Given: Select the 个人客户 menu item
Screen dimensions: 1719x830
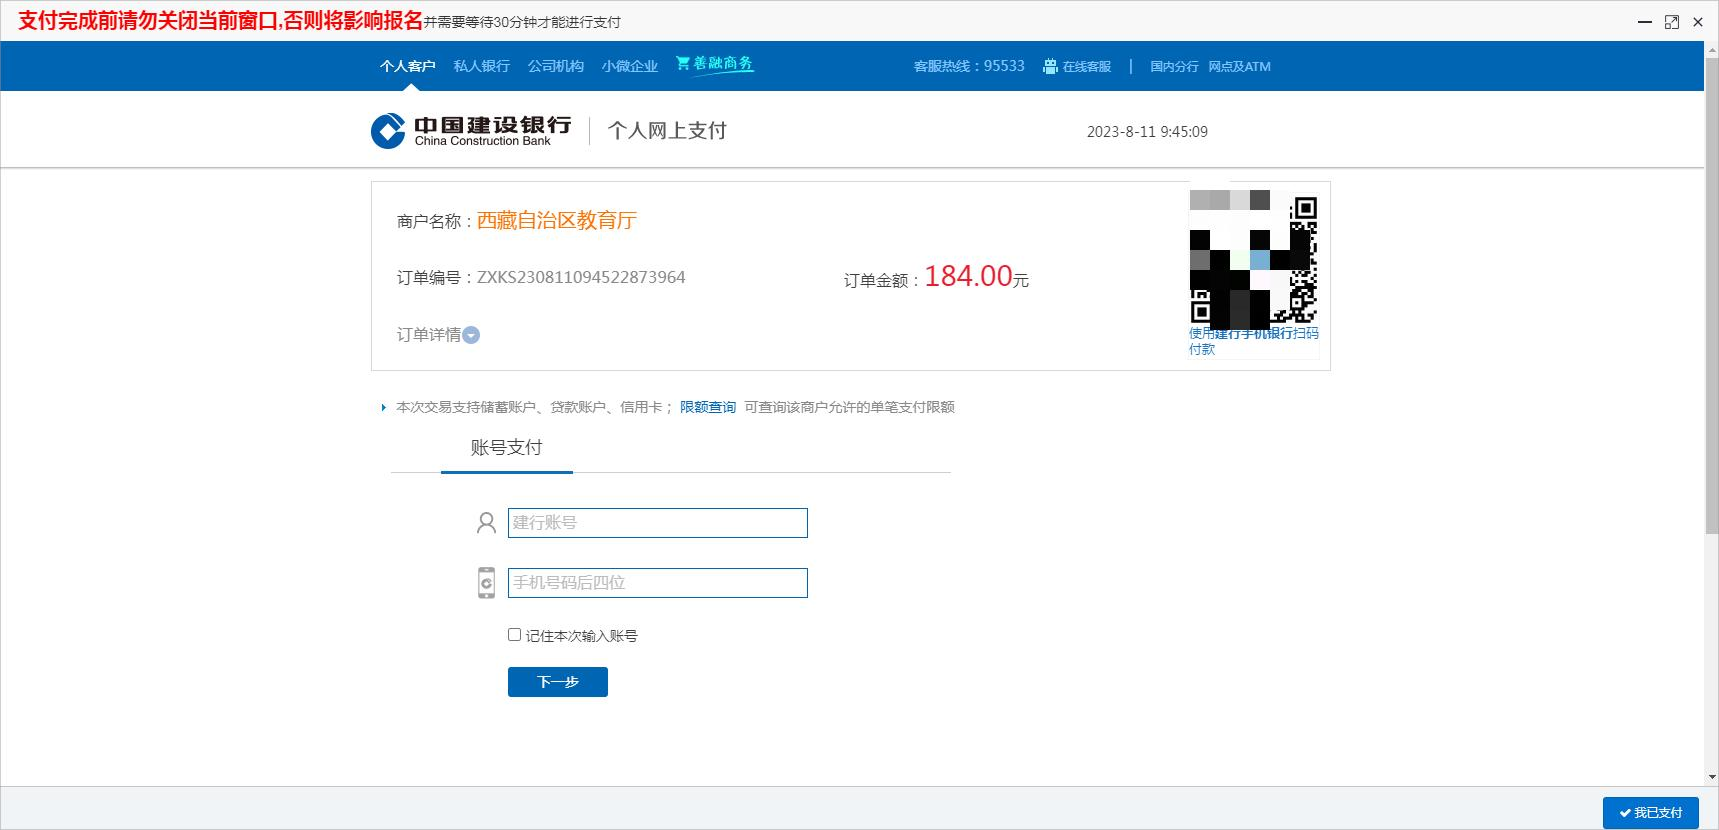Looking at the screenshot, I should pos(407,67).
